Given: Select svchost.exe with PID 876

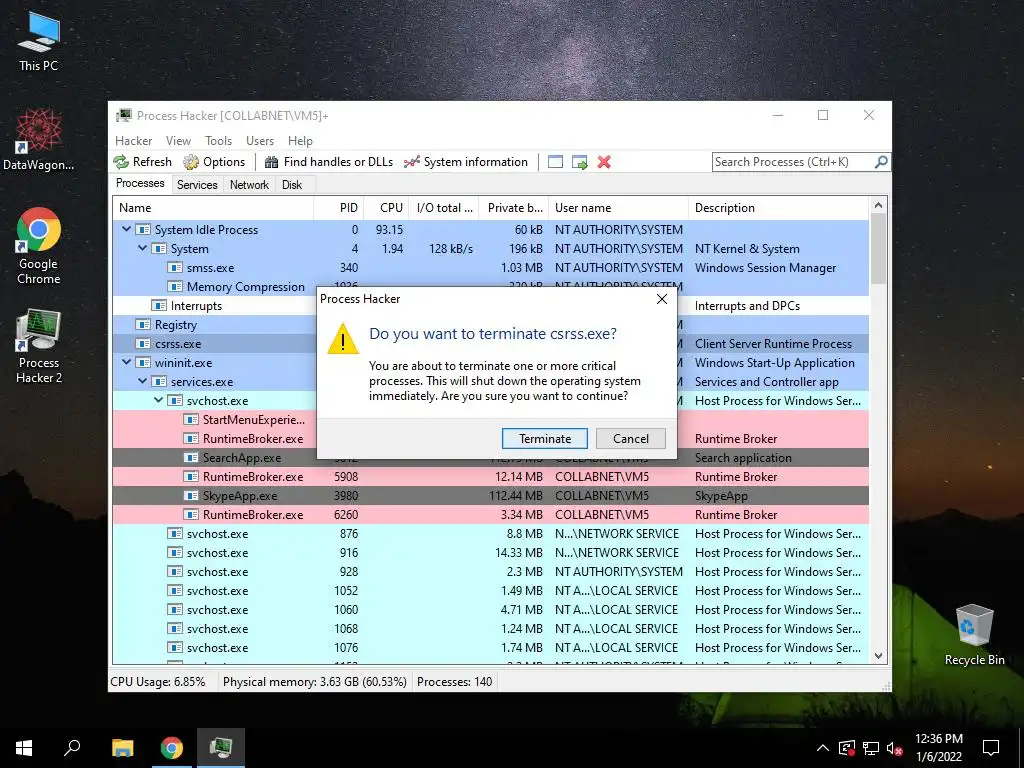Looking at the screenshot, I should (x=490, y=534).
